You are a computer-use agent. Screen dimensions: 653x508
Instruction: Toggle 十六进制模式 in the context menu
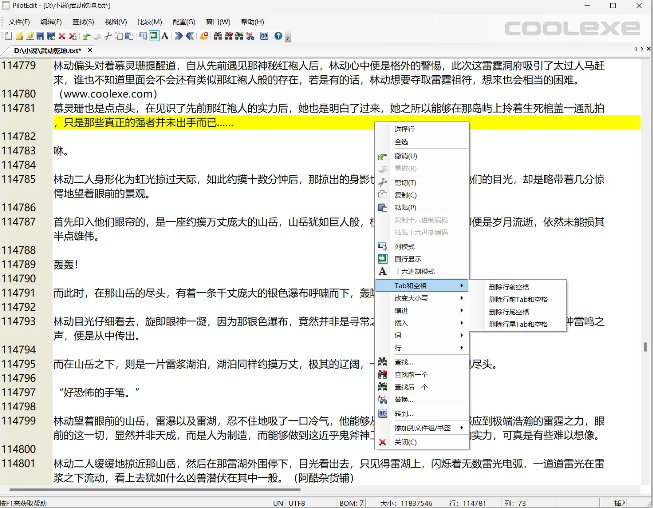[x=422, y=271]
